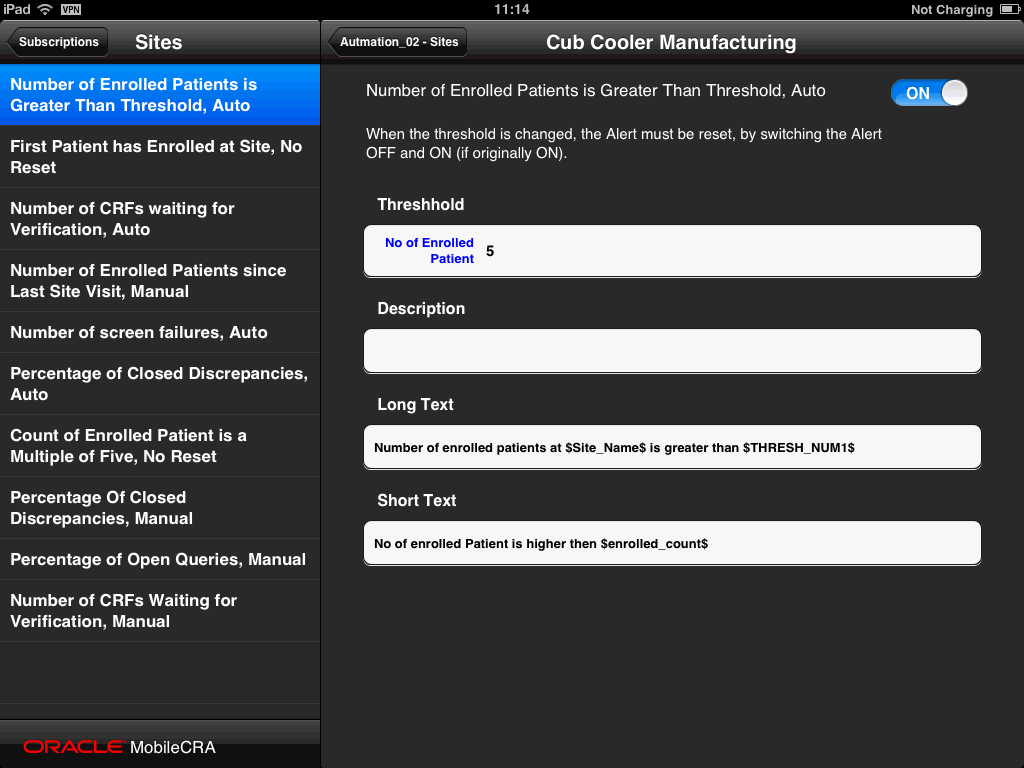Viewport: 1024px width, 768px height.
Task: Select Percentage of Closed Discrepancies, Auto
Action: click(160, 384)
